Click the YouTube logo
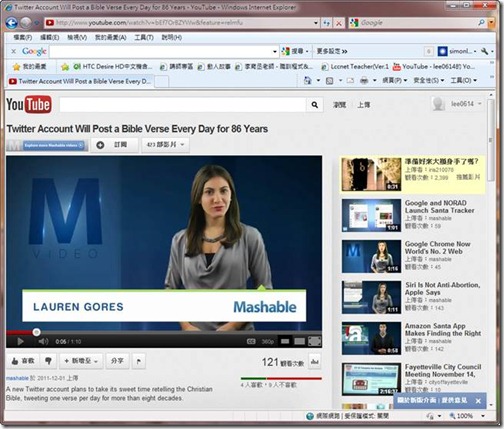Image resolution: width=504 pixels, height=429 pixels. 29,105
